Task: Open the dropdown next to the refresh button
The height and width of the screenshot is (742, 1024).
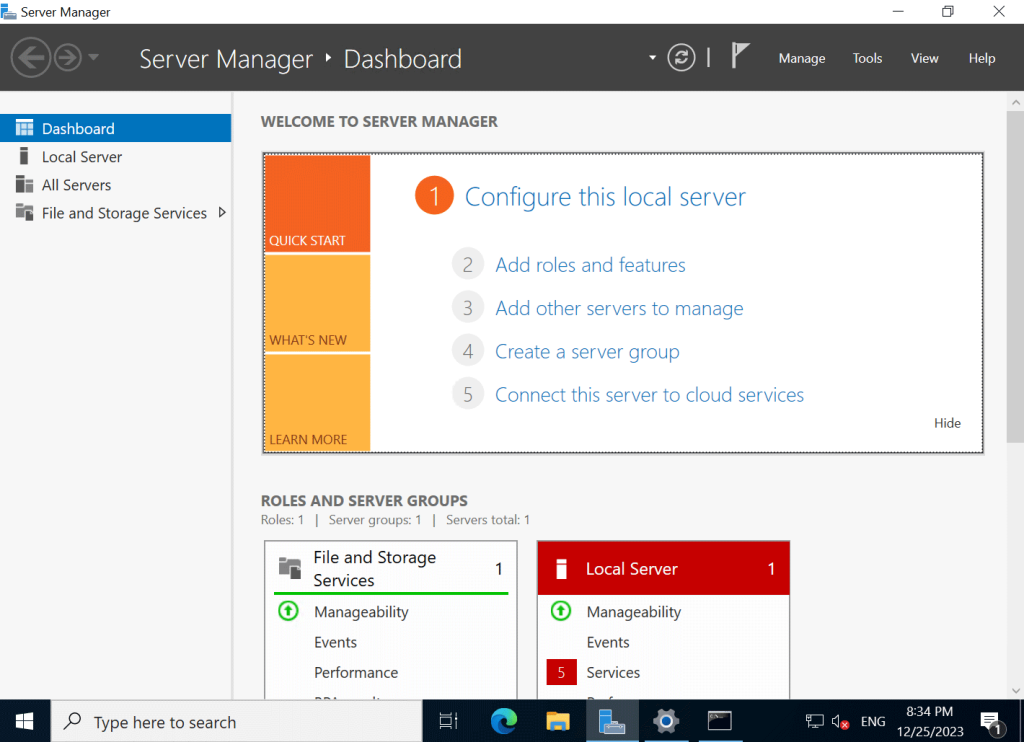Action: pos(651,57)
